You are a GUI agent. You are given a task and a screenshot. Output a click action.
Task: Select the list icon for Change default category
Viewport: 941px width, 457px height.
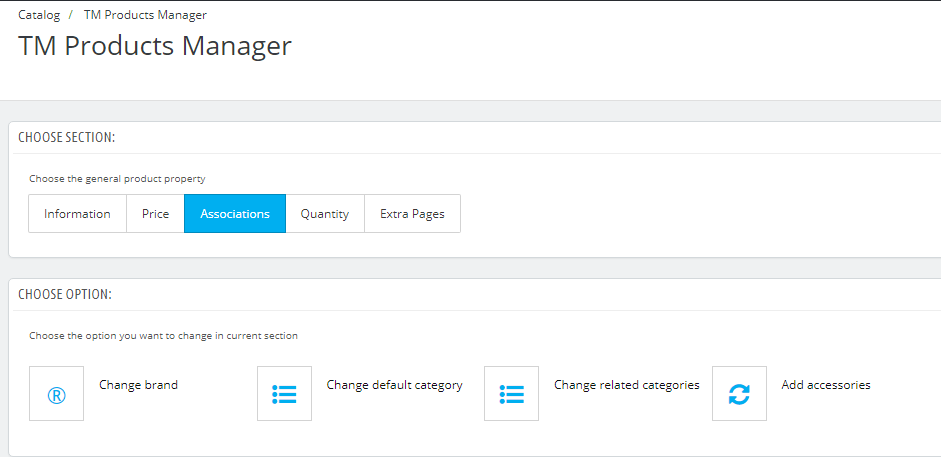coord(284,393)
